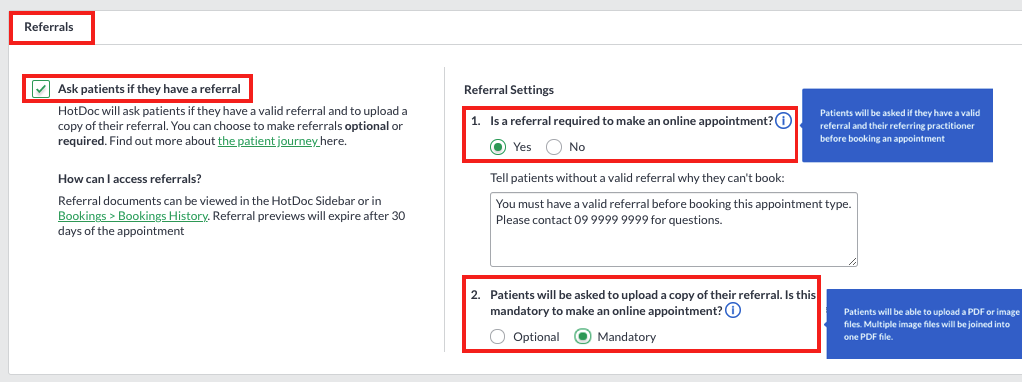Toggle 'Ask patients if they have a referral' checkbox
1022x382 pixels.
(x=41, y=89)
